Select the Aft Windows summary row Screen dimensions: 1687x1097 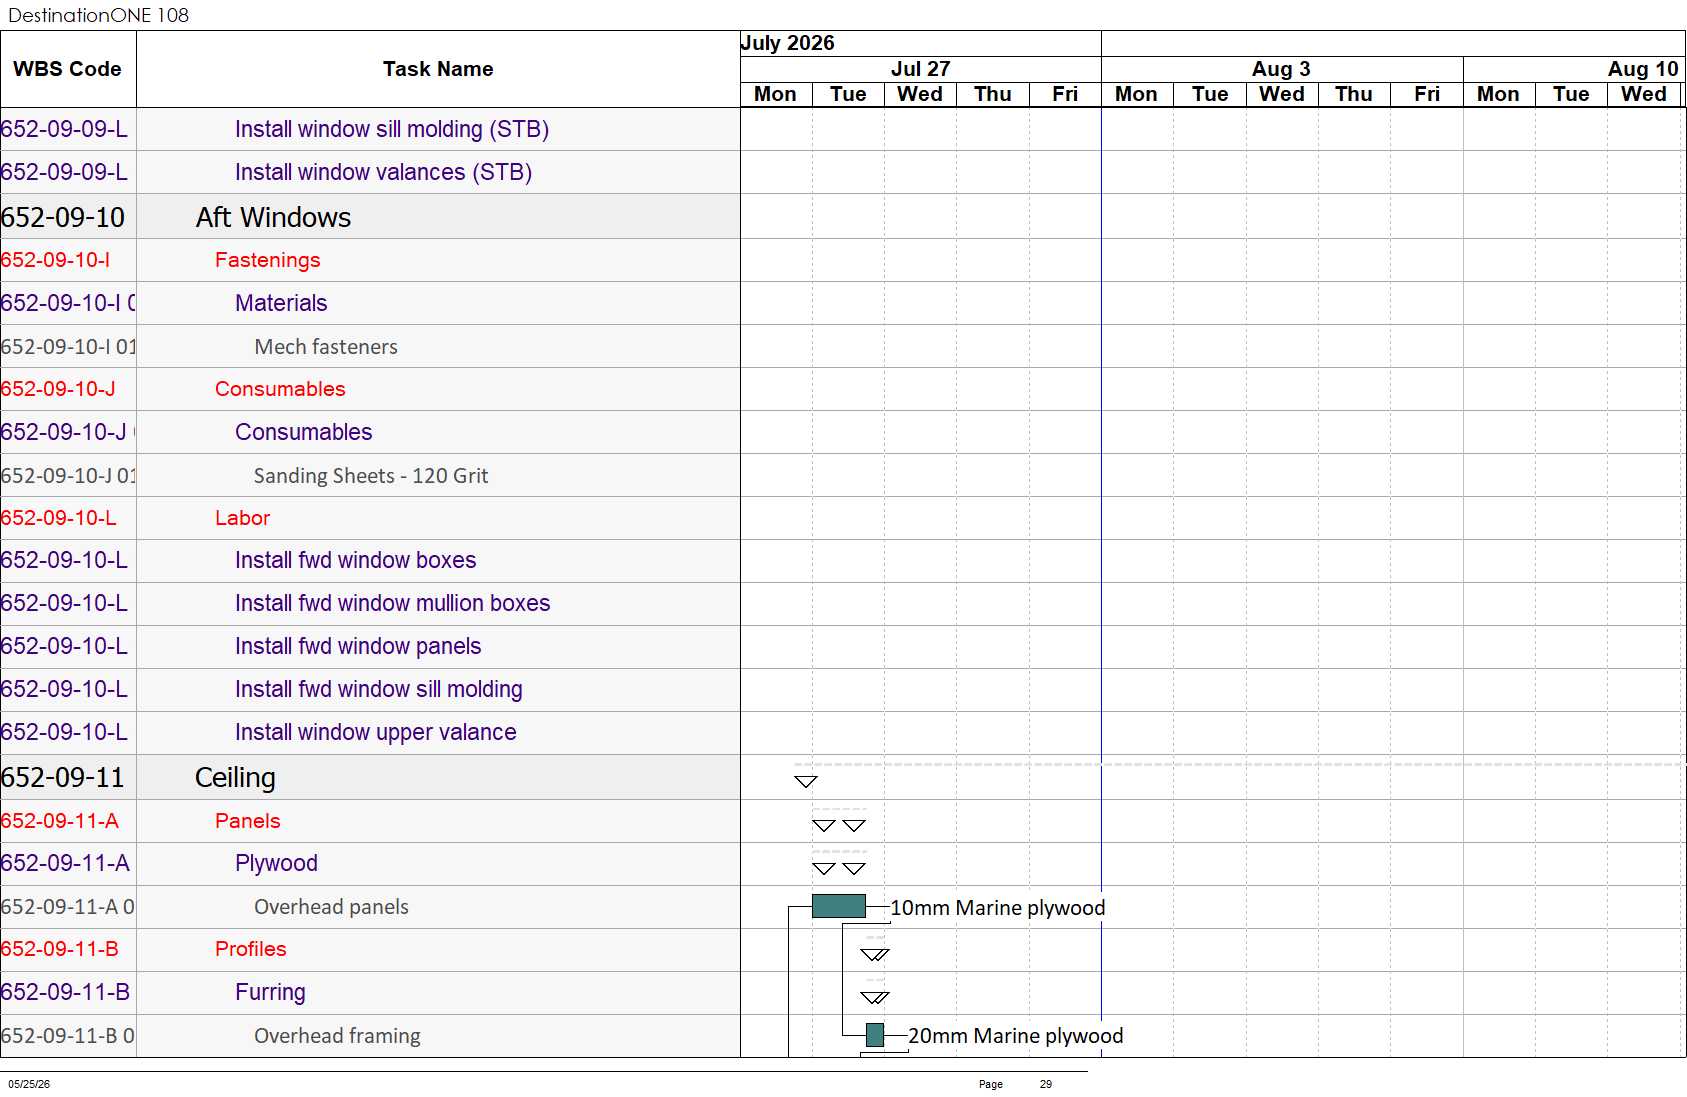click(x=370, y=217)
